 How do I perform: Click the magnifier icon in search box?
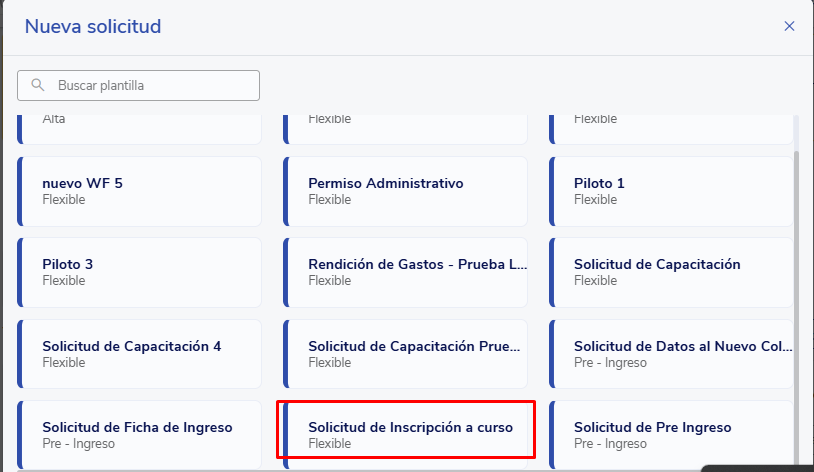[38, 86]
